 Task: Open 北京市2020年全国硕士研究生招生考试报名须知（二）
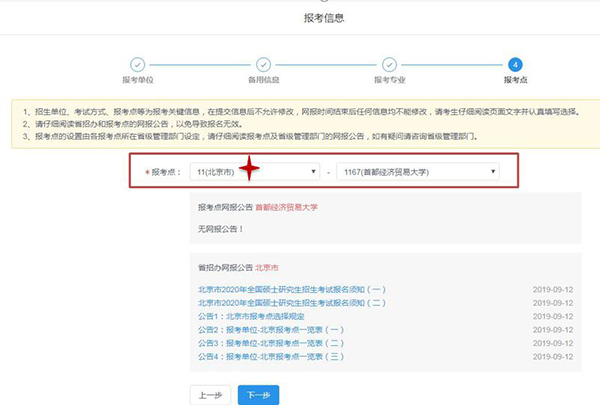pos(292,302)
